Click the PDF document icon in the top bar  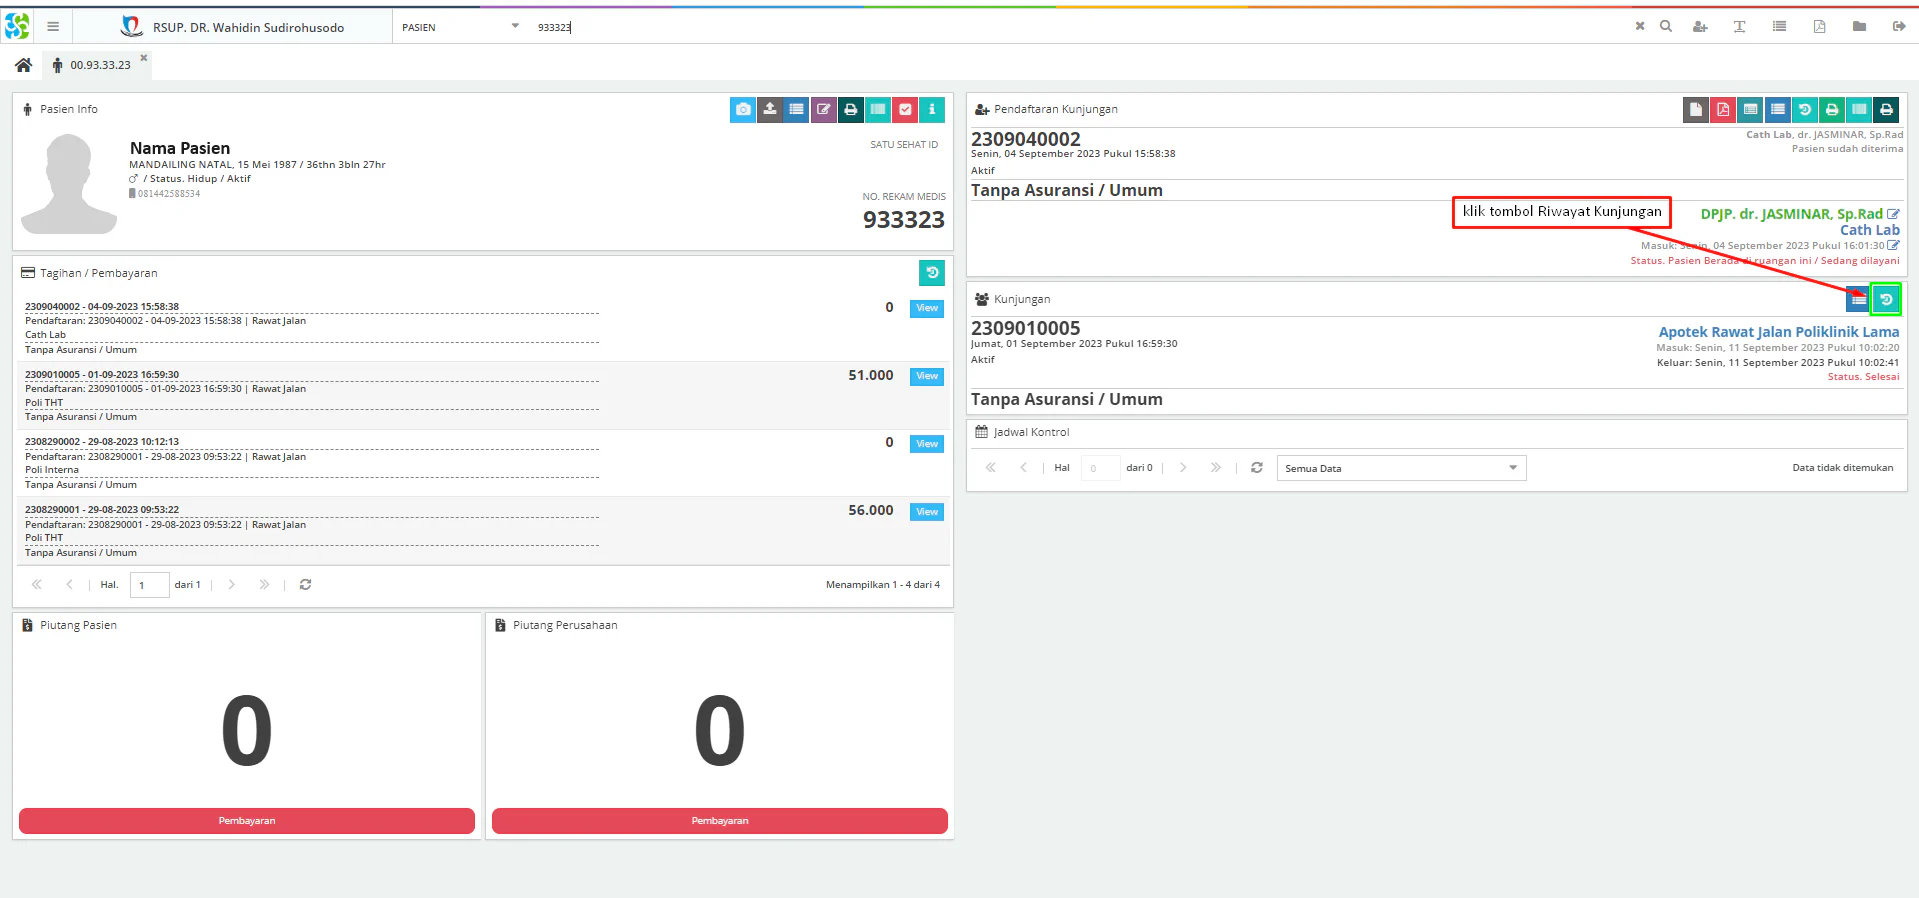pyautogui.click(x=1820, y=26)
